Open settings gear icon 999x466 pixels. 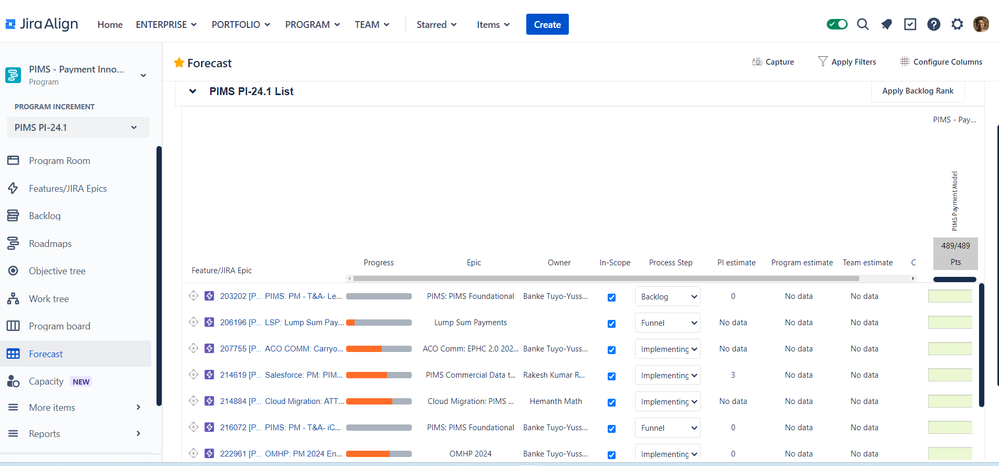pos(957,24)
